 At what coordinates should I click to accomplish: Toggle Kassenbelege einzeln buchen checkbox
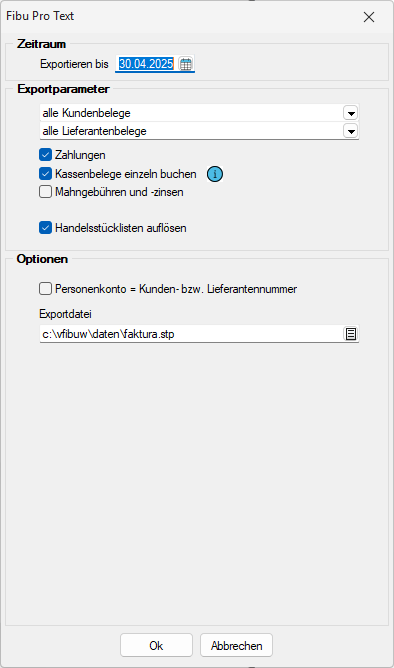tap(45, 174)
